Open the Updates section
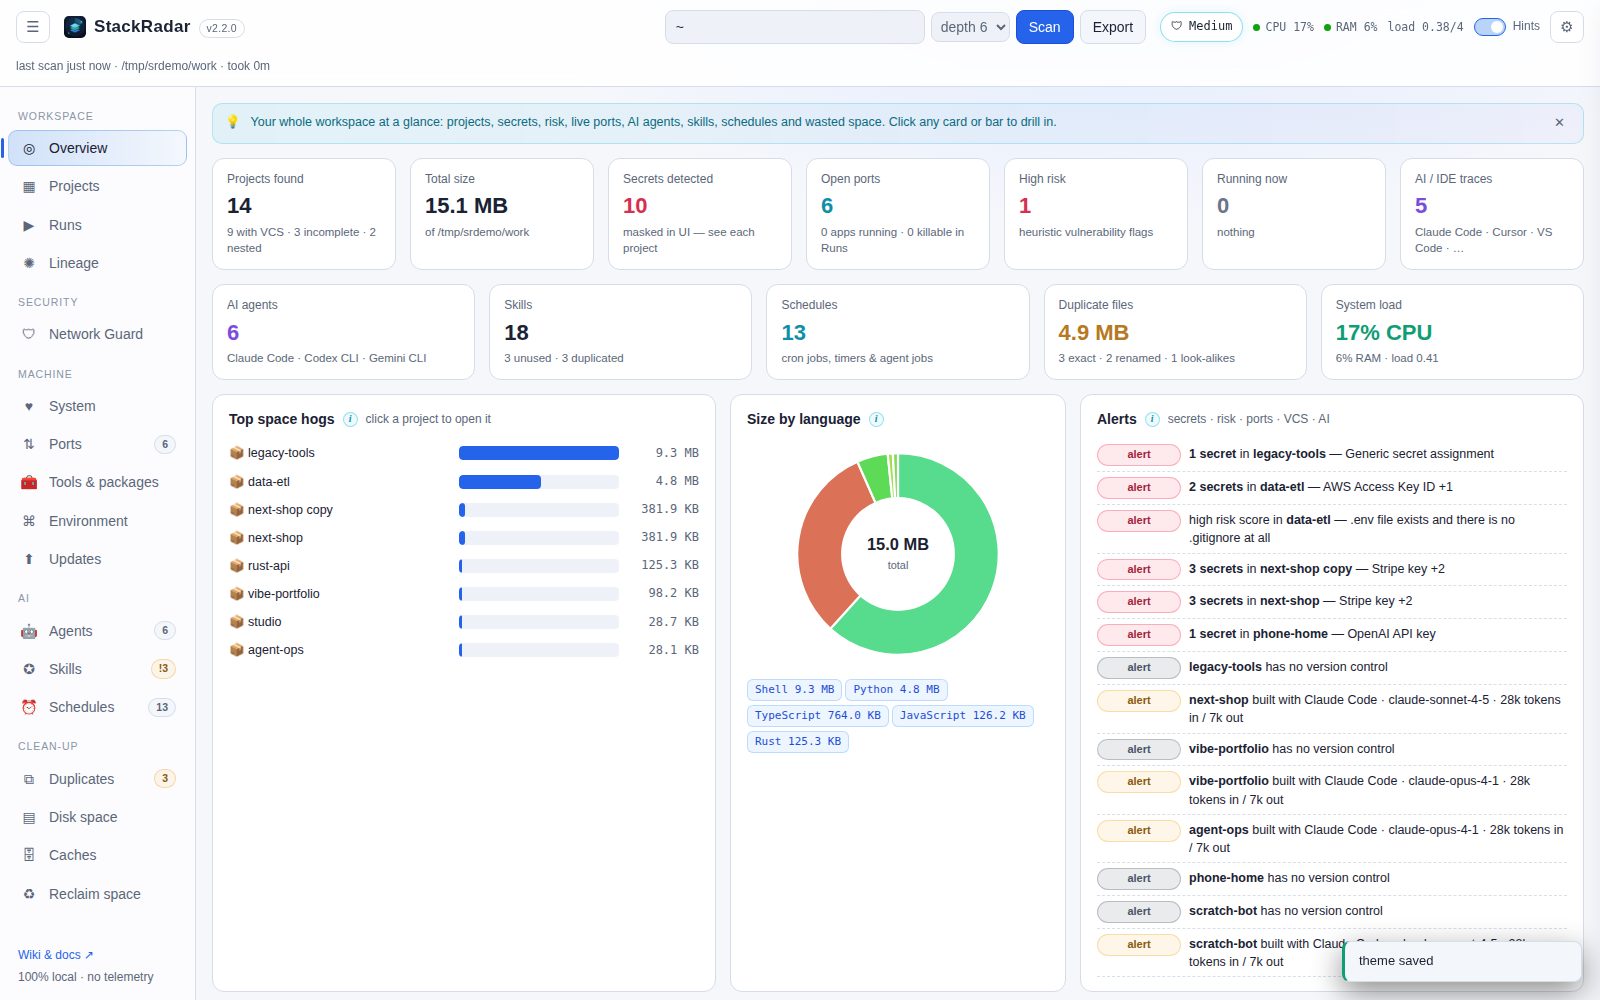Image resolution: width=1600 pixels, height=1000 pixels. pos(98,559)
